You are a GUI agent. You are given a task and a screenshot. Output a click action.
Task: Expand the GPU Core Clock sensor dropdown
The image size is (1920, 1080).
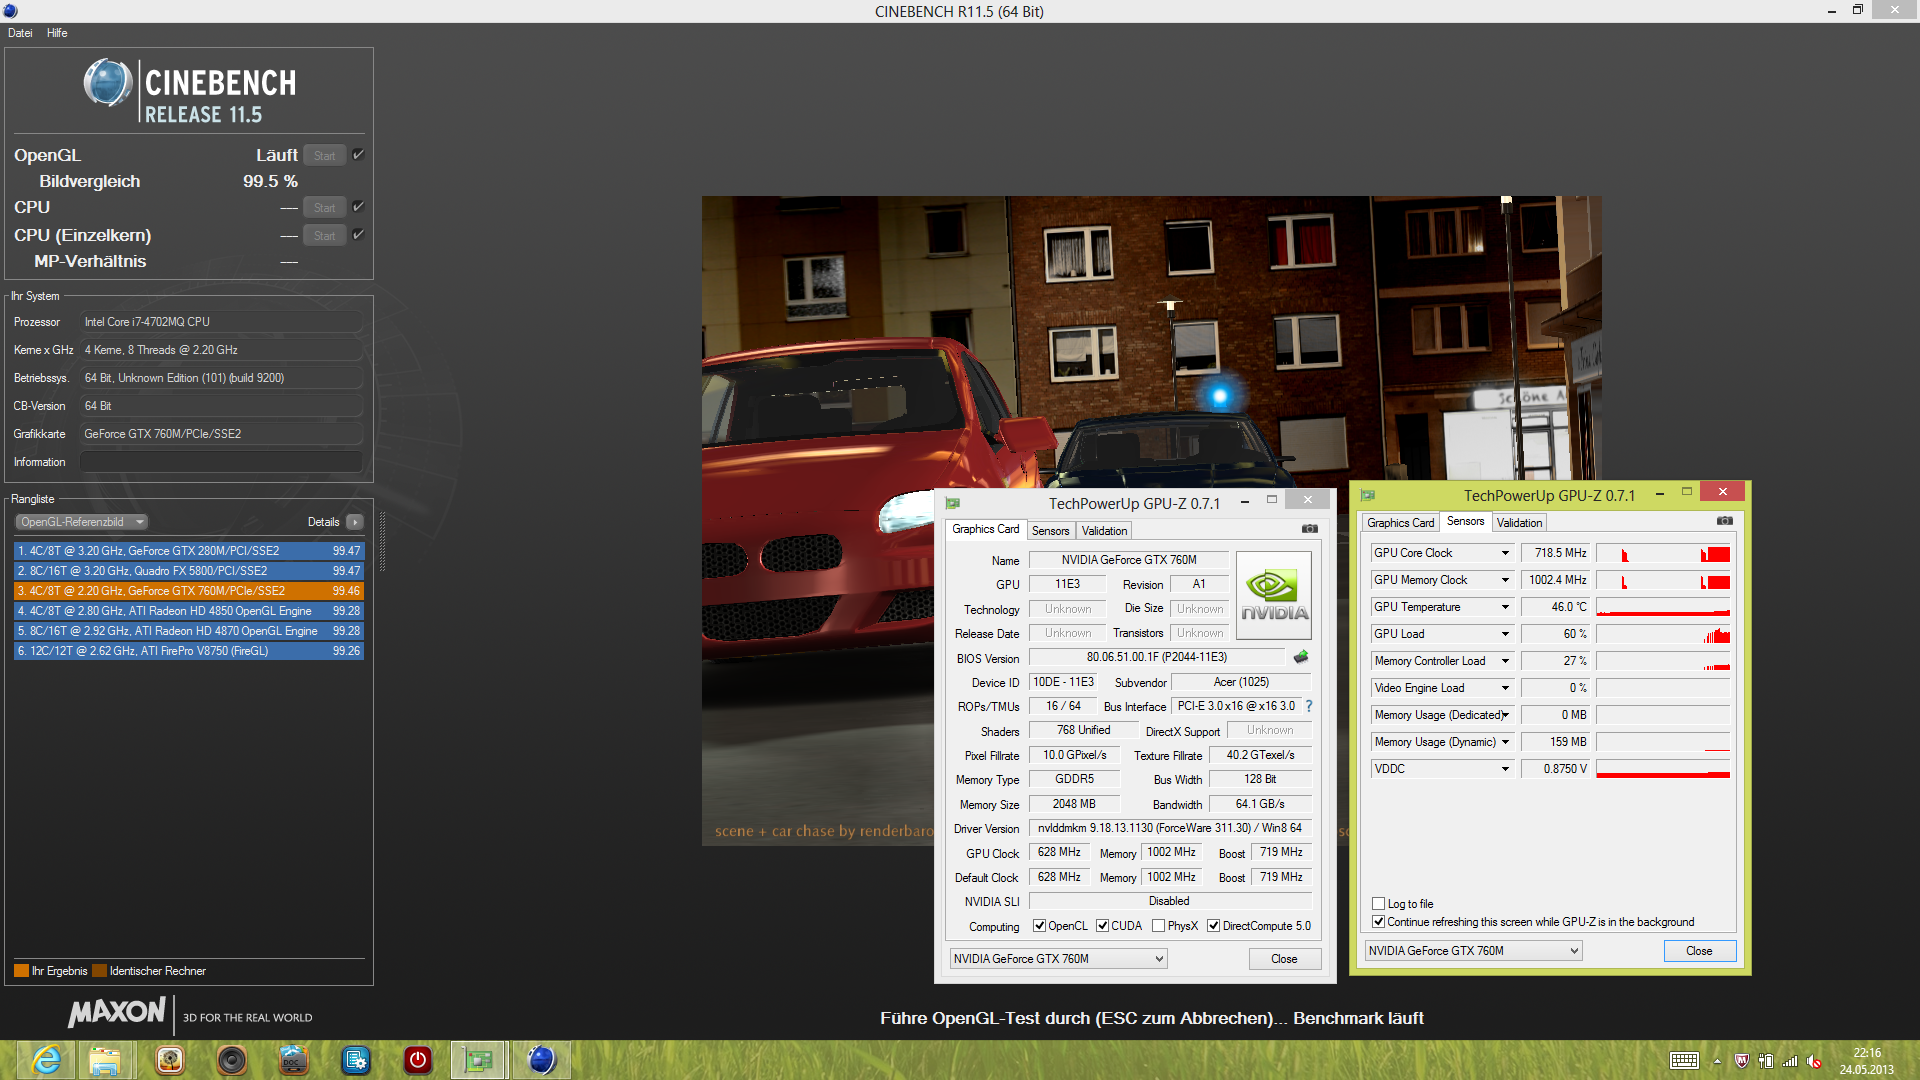click(1505, 553)
